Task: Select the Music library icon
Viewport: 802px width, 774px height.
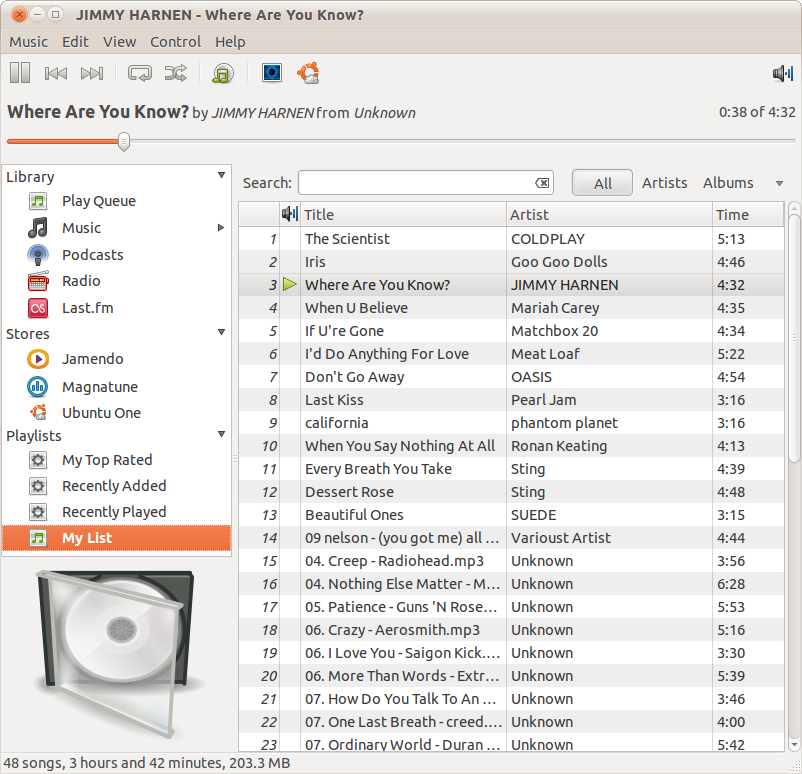Action: pos(38,228)
